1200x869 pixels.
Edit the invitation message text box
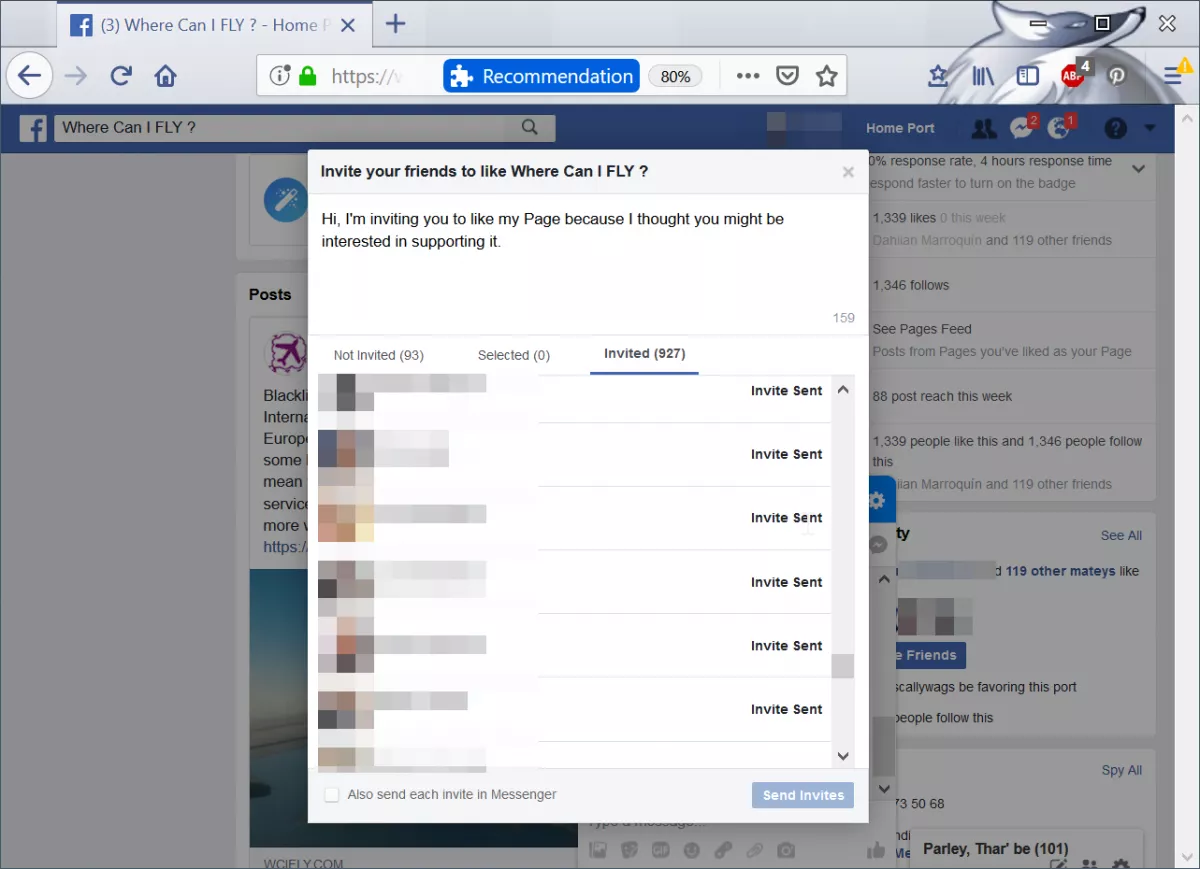588,264
